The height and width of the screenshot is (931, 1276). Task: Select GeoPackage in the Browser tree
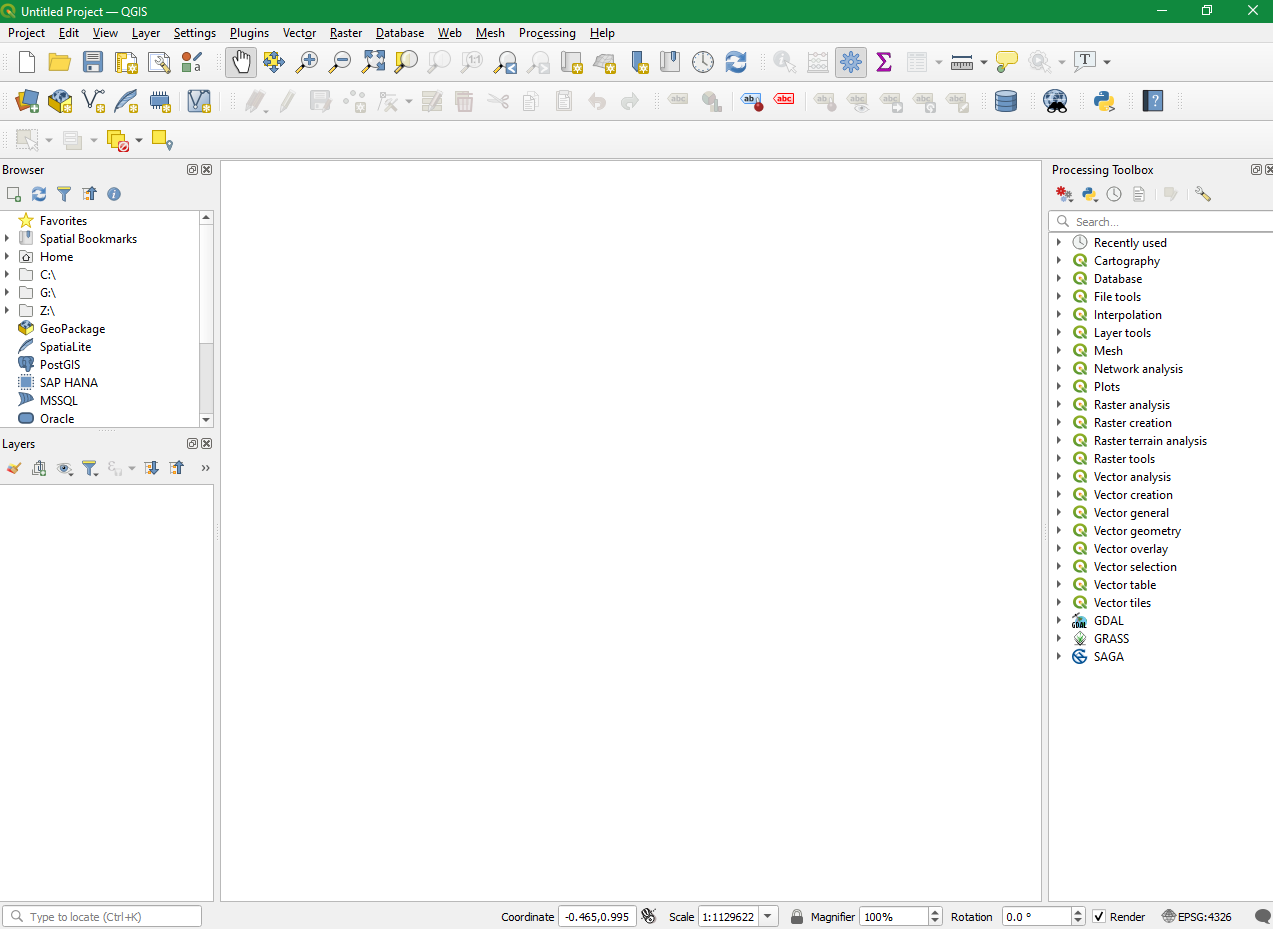click(x=72, y=329)
